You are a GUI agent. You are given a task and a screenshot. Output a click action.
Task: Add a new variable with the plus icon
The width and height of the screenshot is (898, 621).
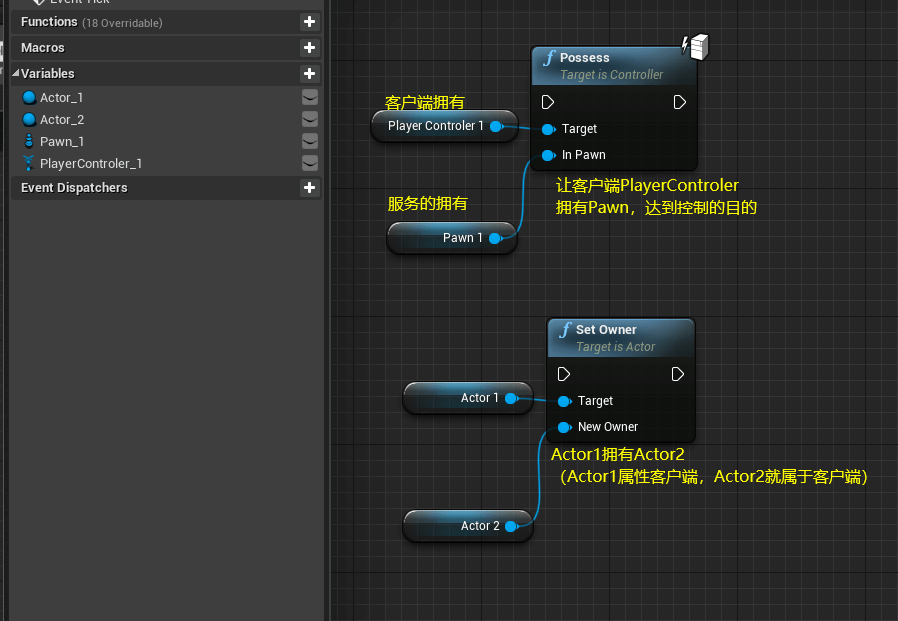(309, 73)
